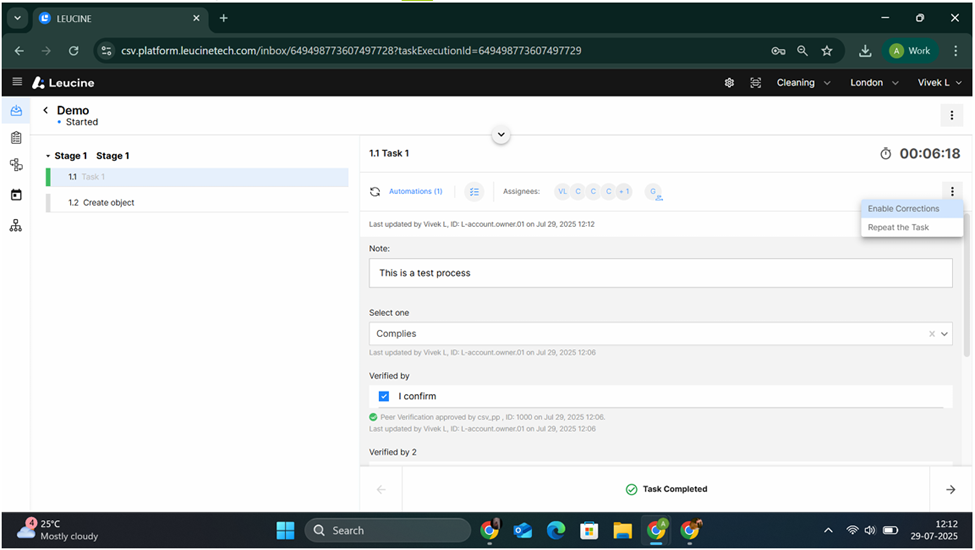Open the Cleaning dropdown in header
Viewport: 975px width, 550px height.
(803, 83)
